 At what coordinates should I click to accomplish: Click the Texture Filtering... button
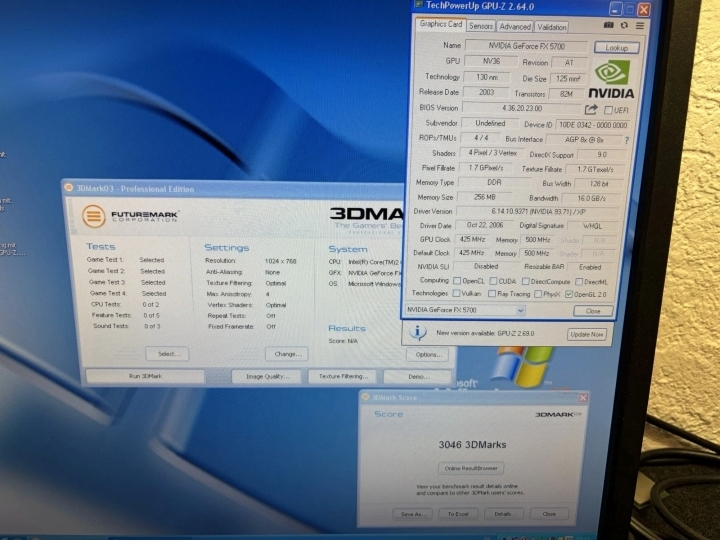click(x=343, y=377)
